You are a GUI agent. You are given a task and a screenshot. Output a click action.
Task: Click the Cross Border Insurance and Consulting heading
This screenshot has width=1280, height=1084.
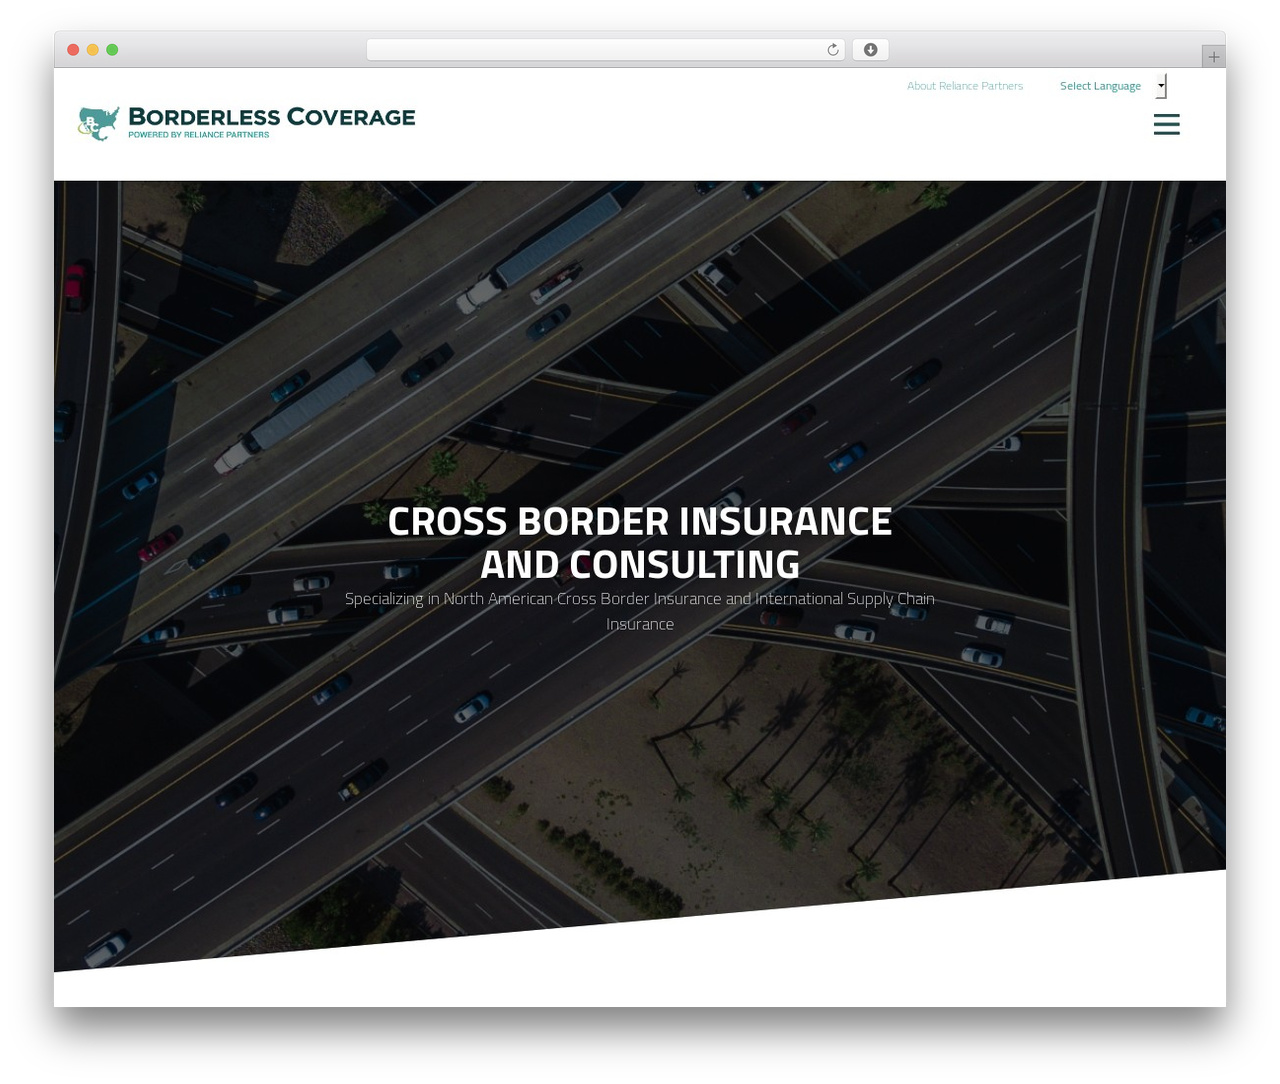pos(640,543)
